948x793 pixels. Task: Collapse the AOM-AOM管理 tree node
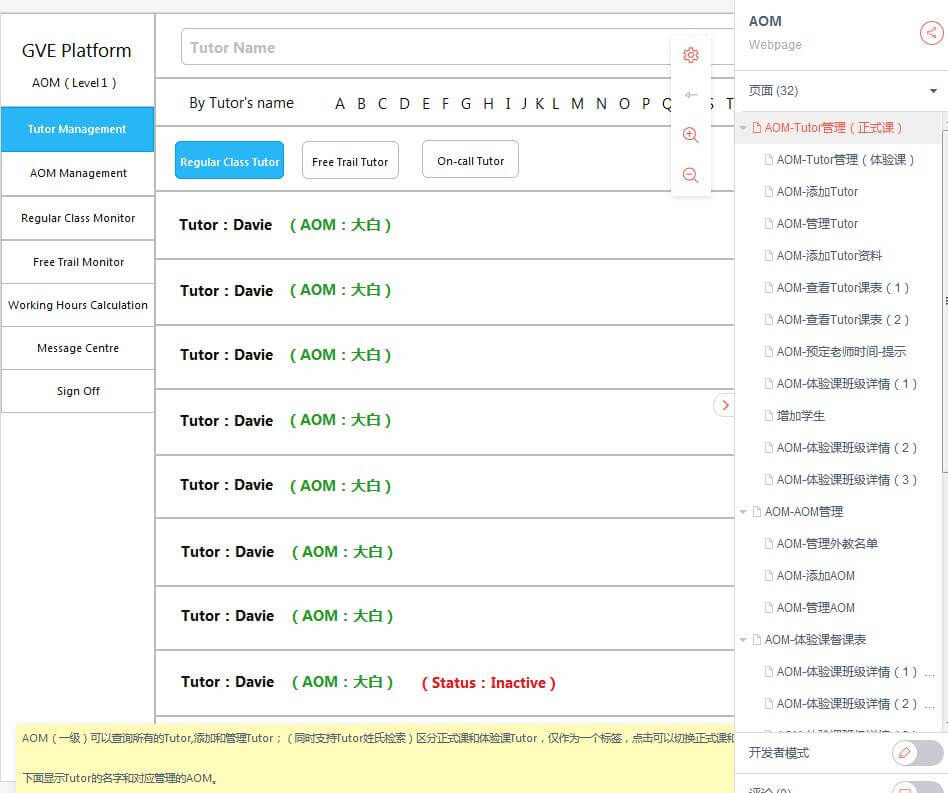click(743, 512)
